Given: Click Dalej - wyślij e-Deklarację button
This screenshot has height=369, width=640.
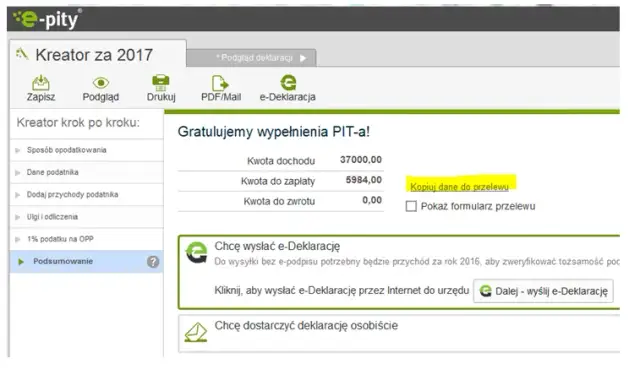Looking at the screenshot, I should 543,291.
